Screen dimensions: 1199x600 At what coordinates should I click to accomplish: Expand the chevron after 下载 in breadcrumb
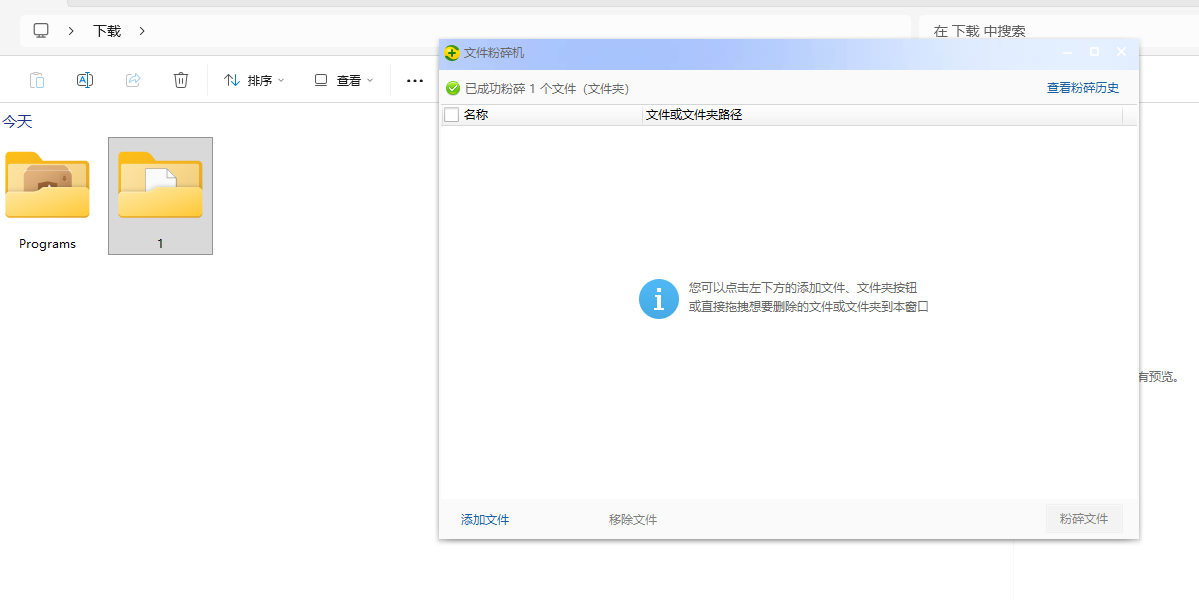click(x=142, y=31)
